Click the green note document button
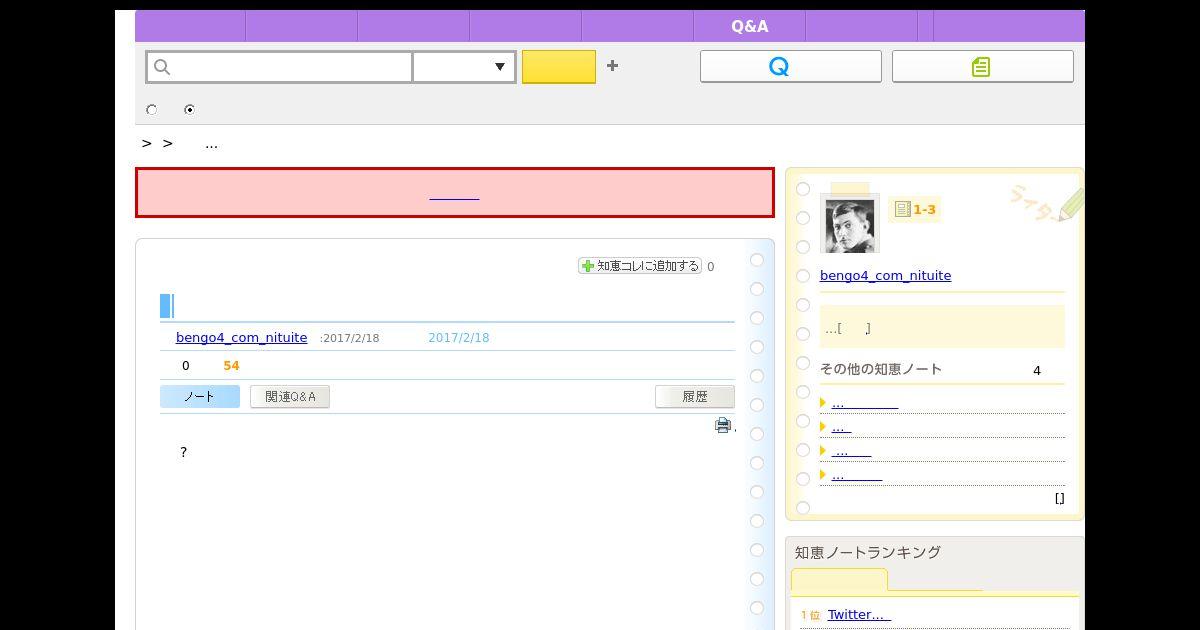 point(982,66)
